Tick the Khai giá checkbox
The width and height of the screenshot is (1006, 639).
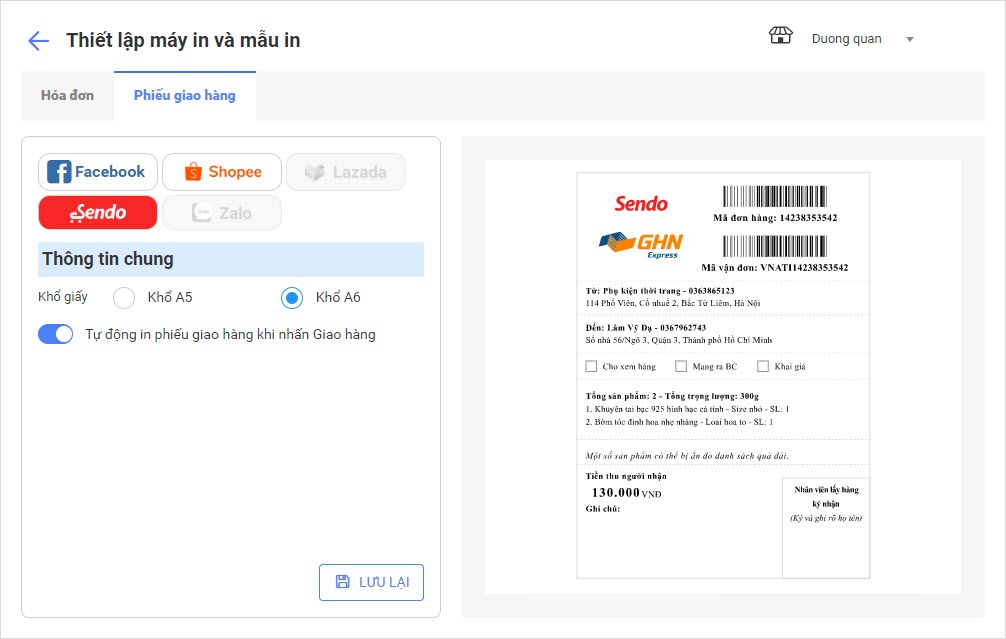[763, 367]
